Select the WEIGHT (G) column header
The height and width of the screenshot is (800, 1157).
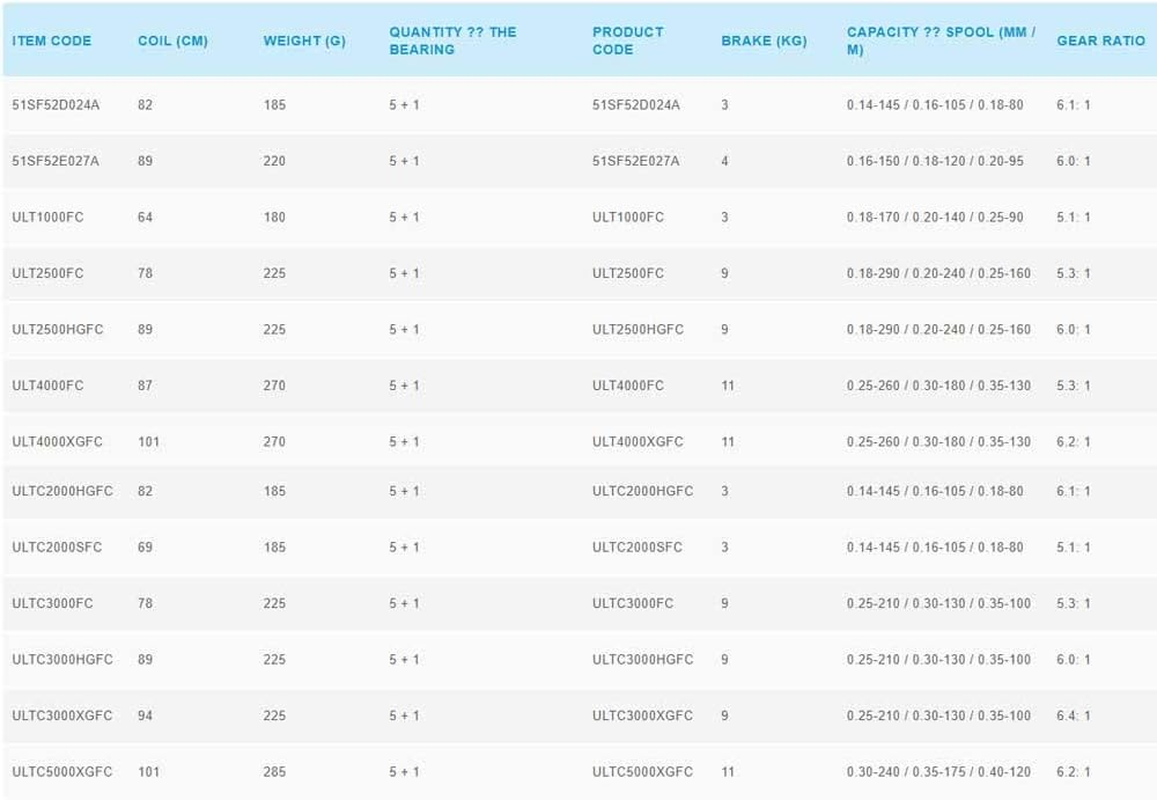click(x=304, y=41)
